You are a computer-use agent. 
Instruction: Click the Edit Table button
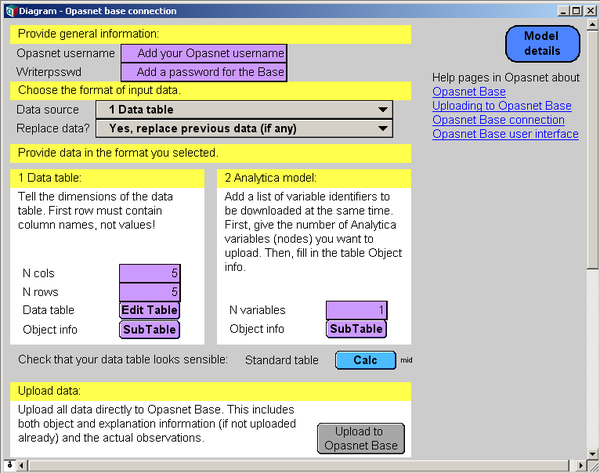click(150, 310)
